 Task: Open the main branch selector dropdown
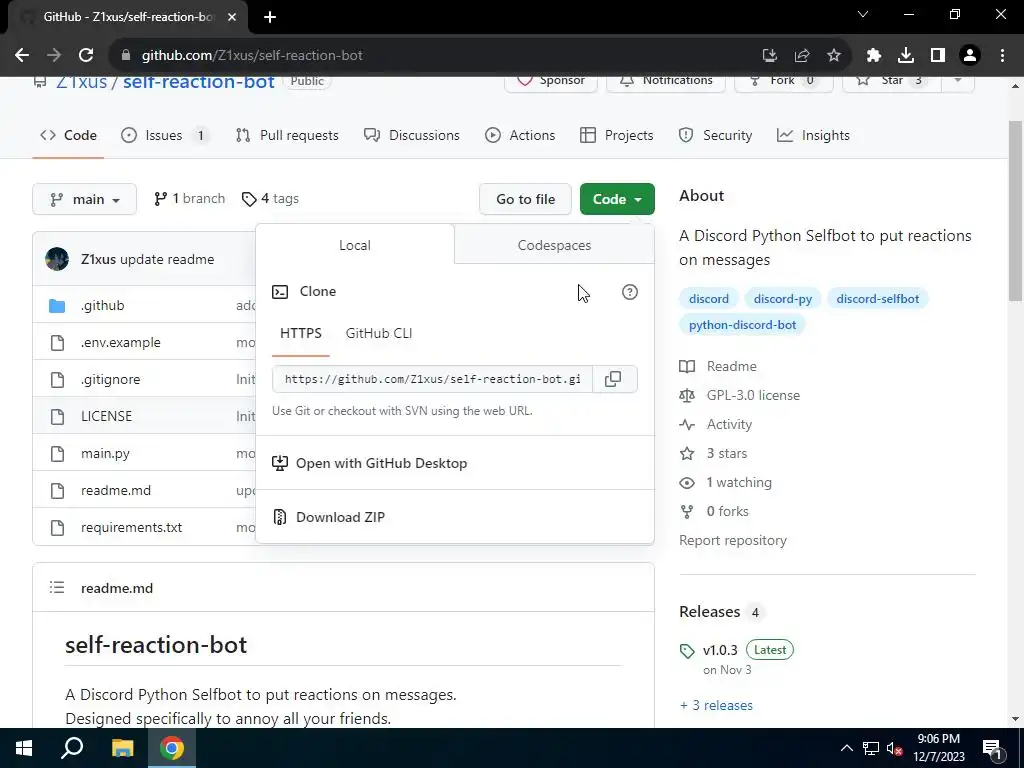click(84, 199)
